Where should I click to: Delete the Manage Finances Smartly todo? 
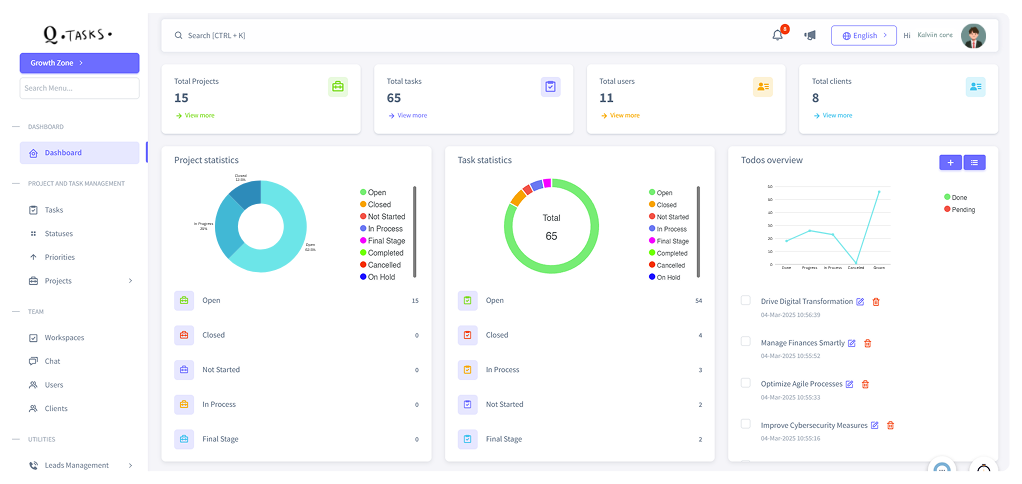pyautogui.click(x=867, y=343)
